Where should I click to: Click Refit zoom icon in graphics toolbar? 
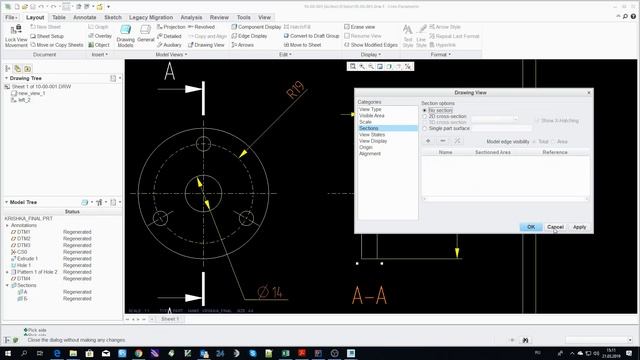click(x=353, y=67)
